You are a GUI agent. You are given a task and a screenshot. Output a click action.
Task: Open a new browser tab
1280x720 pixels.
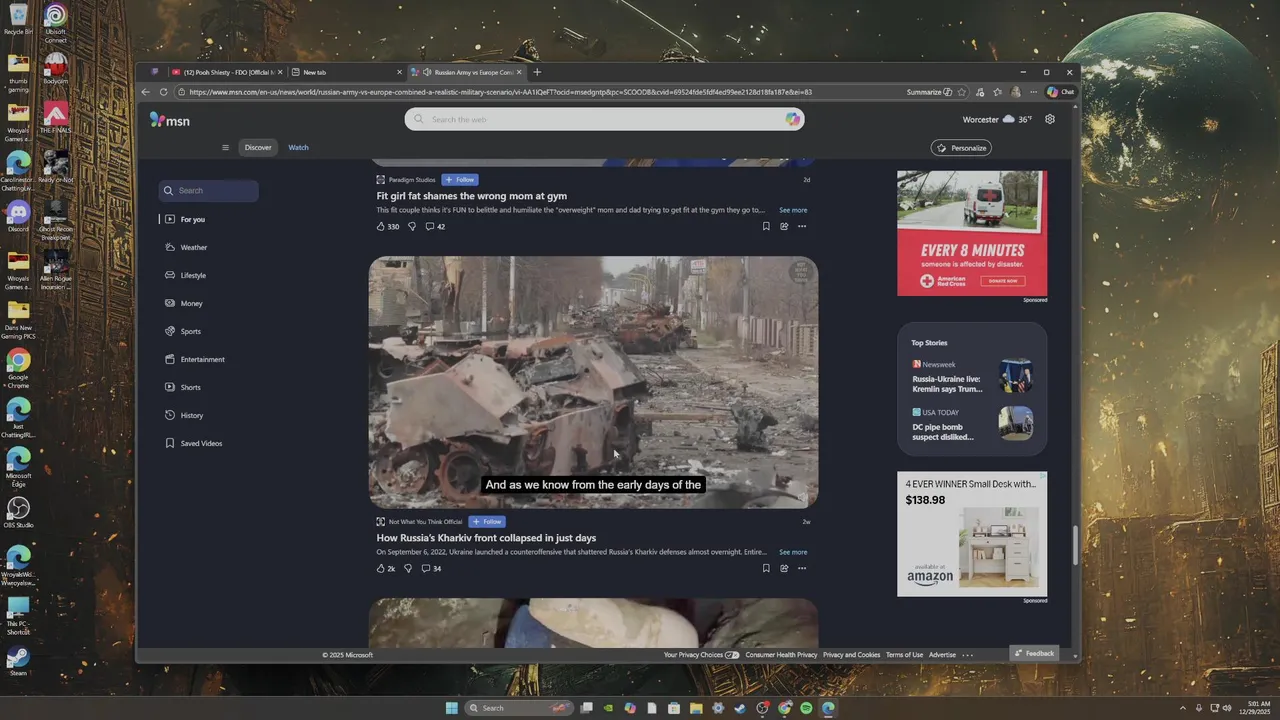537,72
